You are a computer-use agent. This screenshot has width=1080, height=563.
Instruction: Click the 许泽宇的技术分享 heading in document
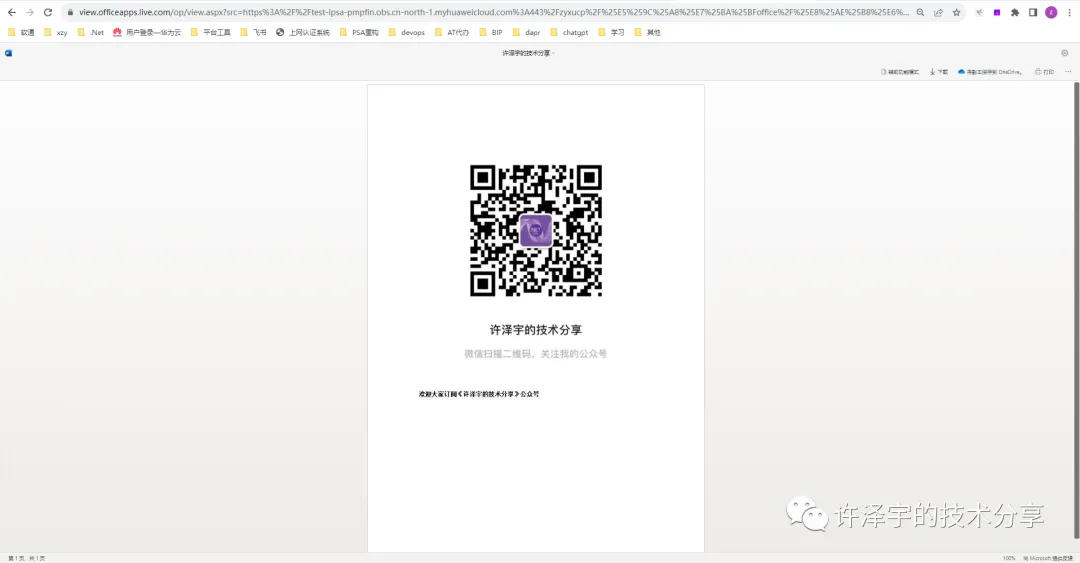pos(536,330)
